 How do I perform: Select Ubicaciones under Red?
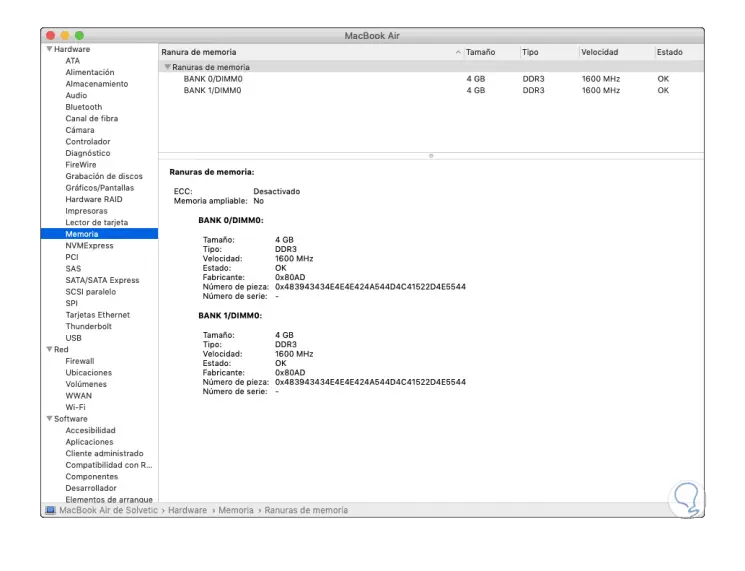pyautogui.click(x=88, y=372)
